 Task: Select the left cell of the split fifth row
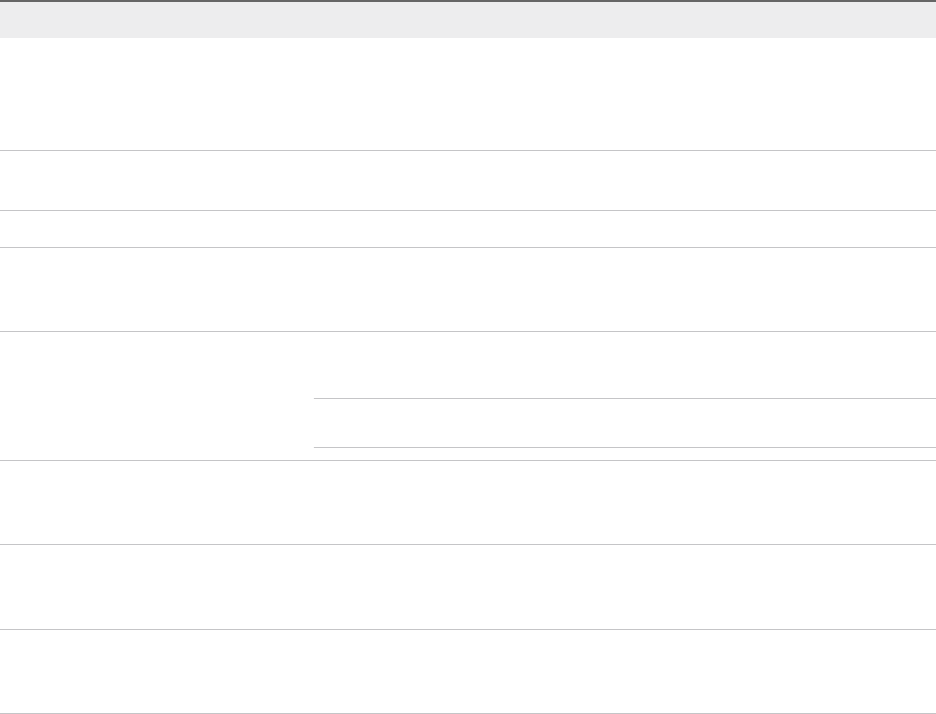coord(156,396)
